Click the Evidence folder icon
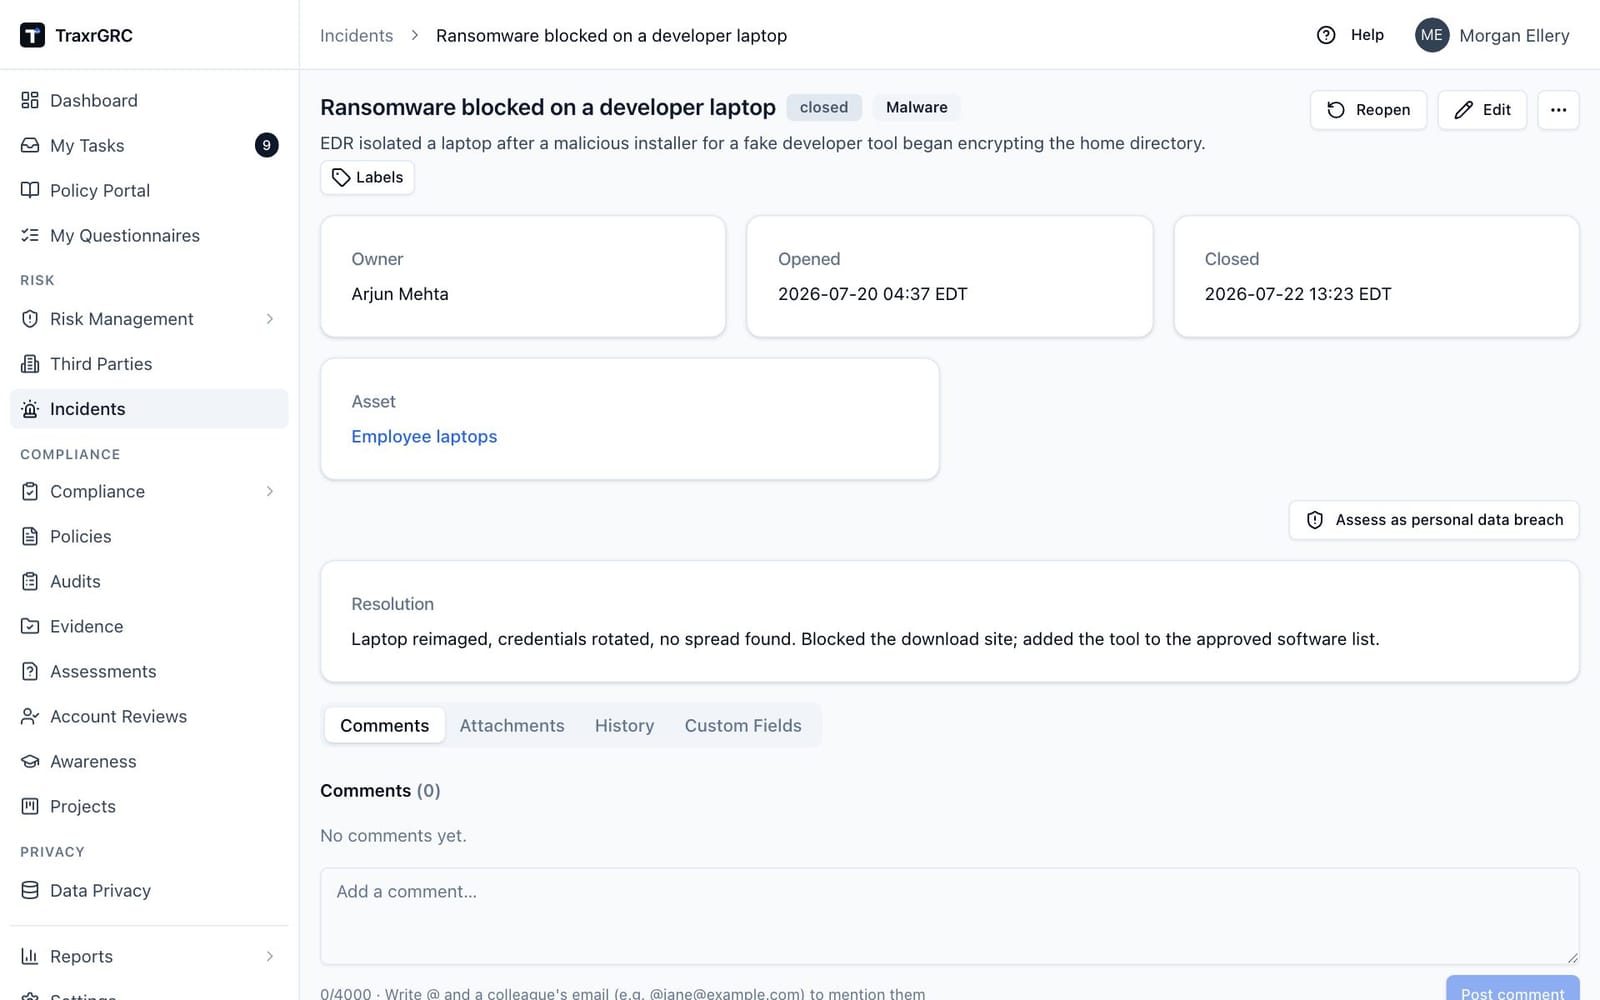 click(x=30, y=626)
